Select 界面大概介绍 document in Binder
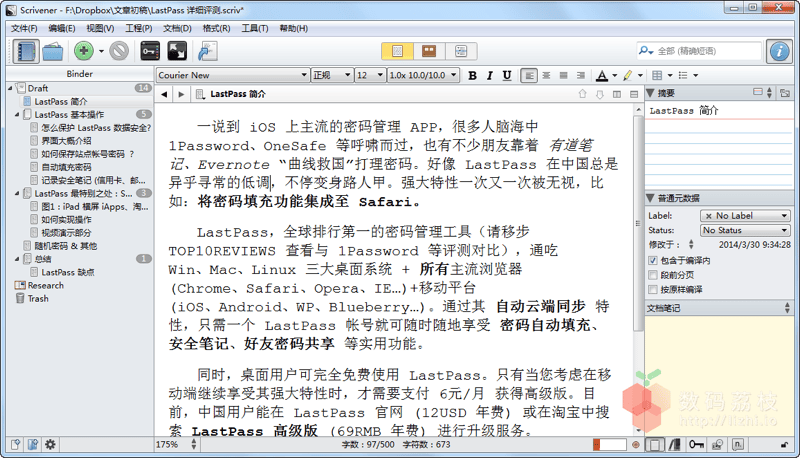The height and width of the screenshot is (458, 800). 66,141
